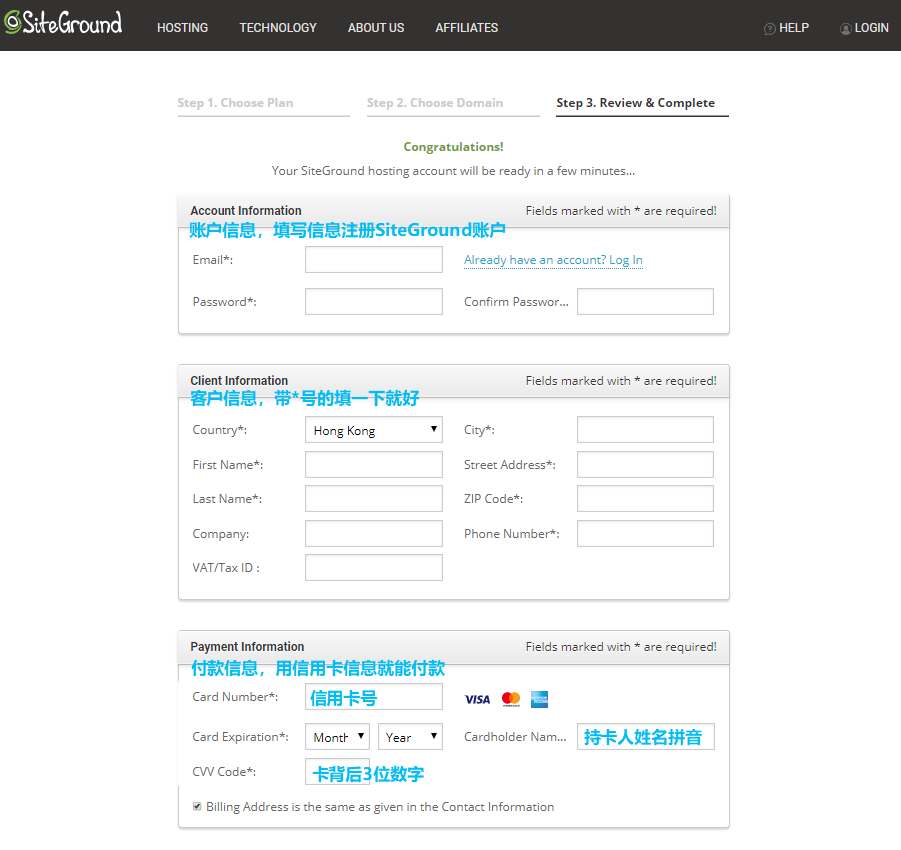The width and height of the screenshot is (901, 850).
Task: Click the MasterCard logo
Action: (511, 699)
